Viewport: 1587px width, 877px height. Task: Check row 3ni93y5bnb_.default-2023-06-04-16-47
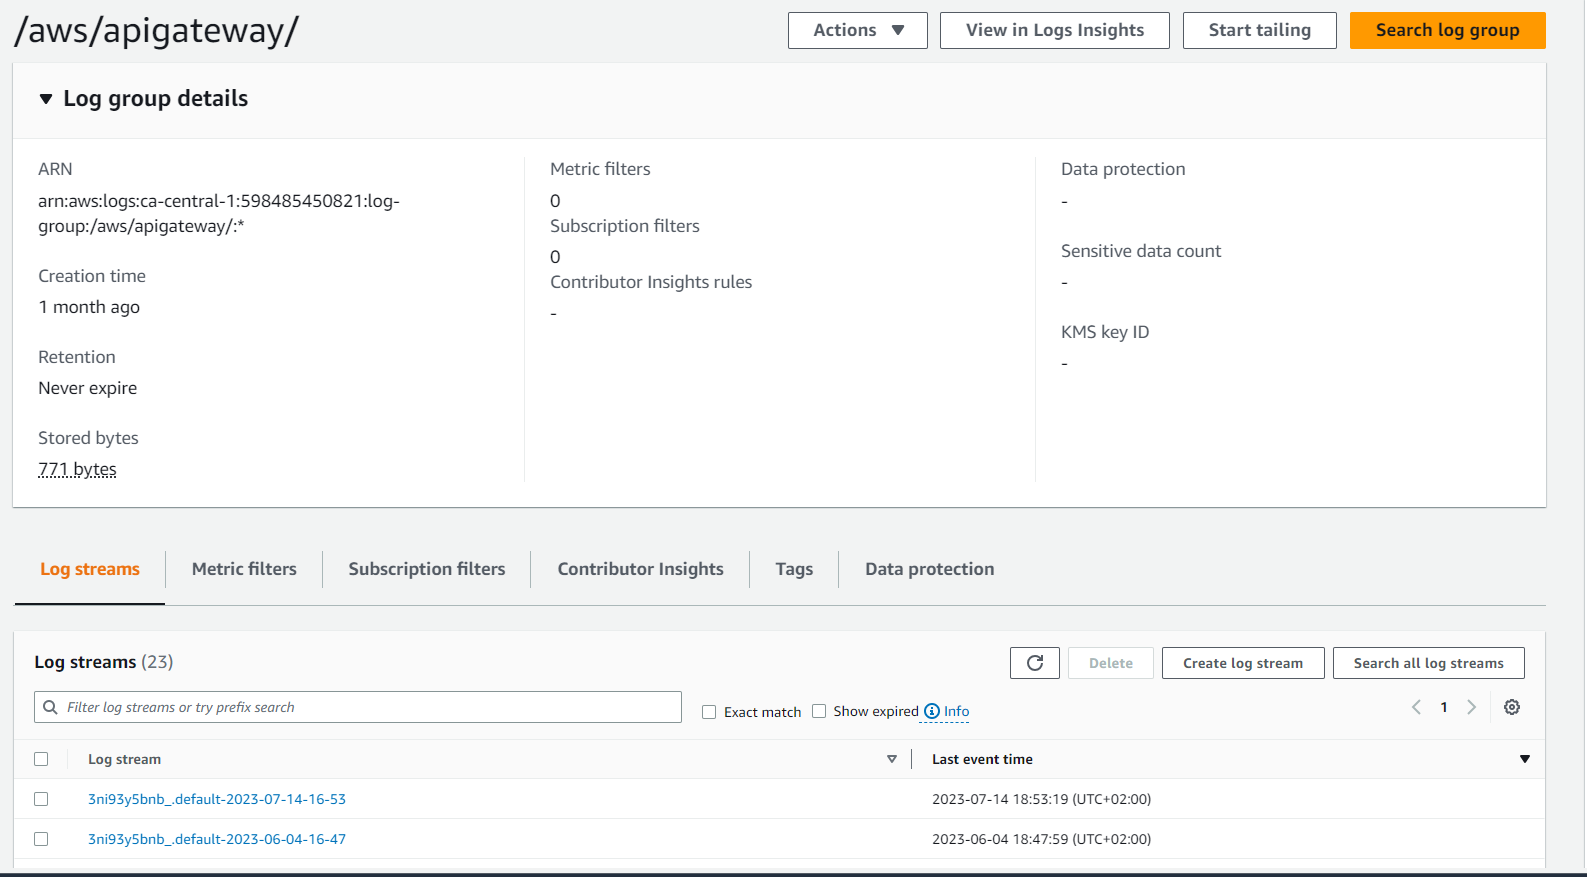point(41,839)
